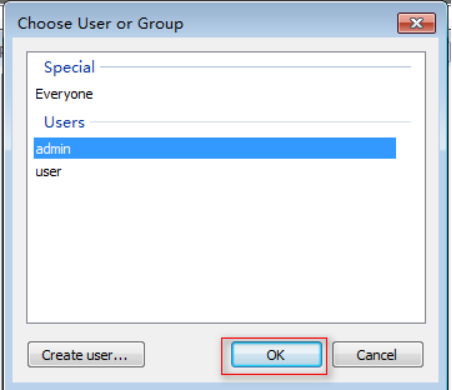Close the Choose User or Group dialog
Viewport: 452px width, 390px height.
(416, 23)
